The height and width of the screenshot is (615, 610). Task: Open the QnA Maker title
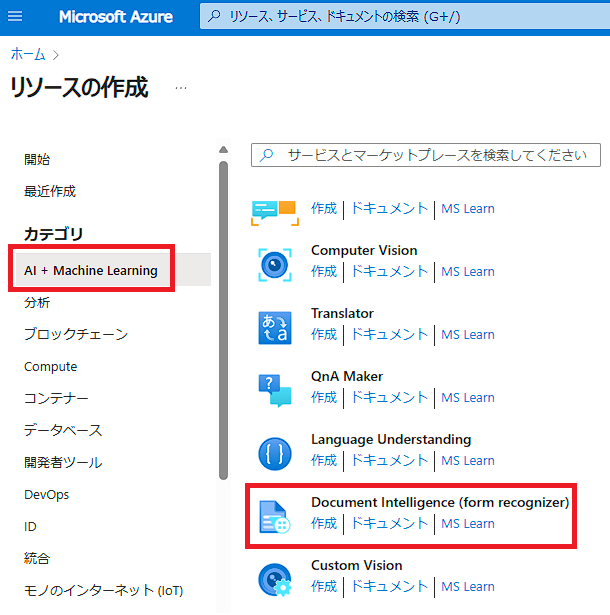coord(347,377)
